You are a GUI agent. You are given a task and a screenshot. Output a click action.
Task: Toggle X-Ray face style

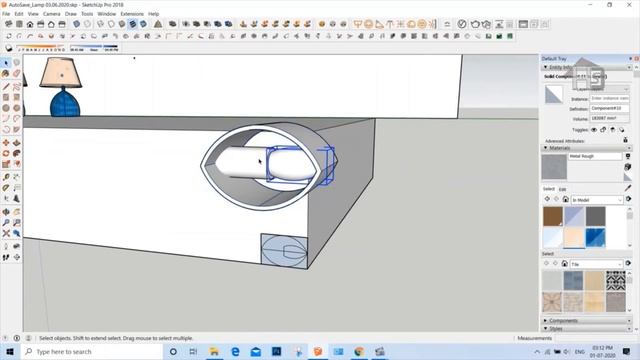[x=76, y=24]
